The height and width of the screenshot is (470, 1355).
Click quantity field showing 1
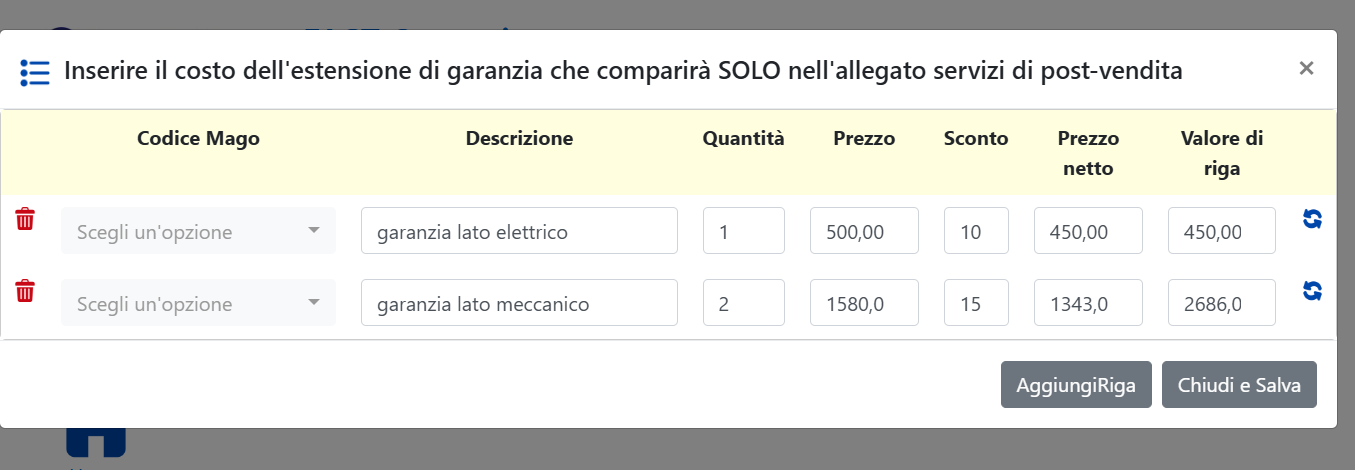[x=743, y=231]
